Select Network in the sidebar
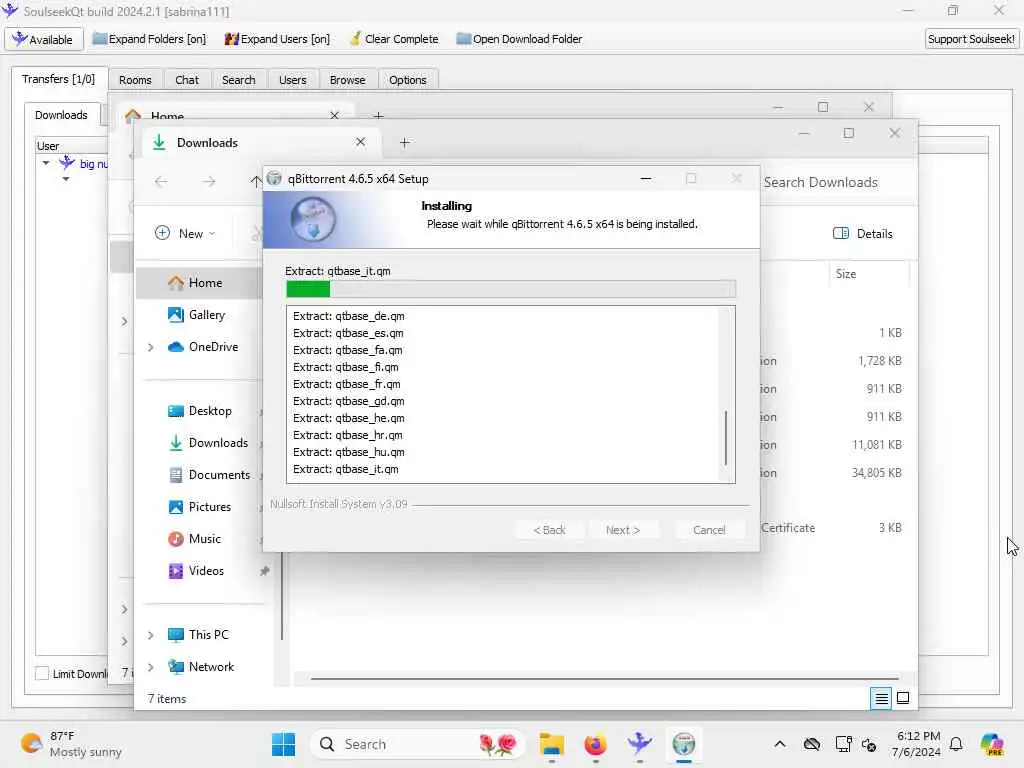 (x=210, y=667)
